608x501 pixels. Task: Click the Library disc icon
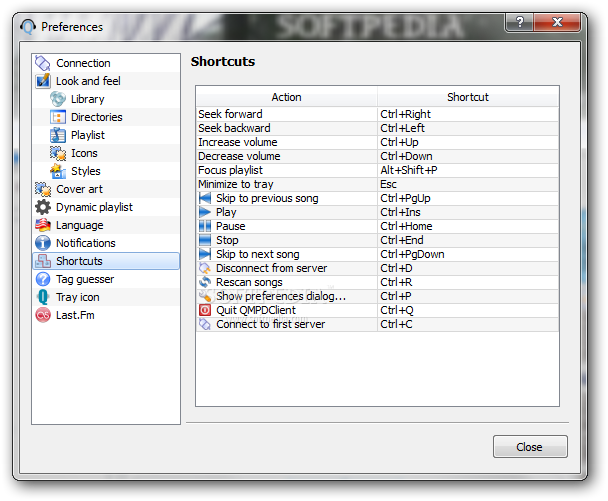pyautogui.click(x=58, y=99)
